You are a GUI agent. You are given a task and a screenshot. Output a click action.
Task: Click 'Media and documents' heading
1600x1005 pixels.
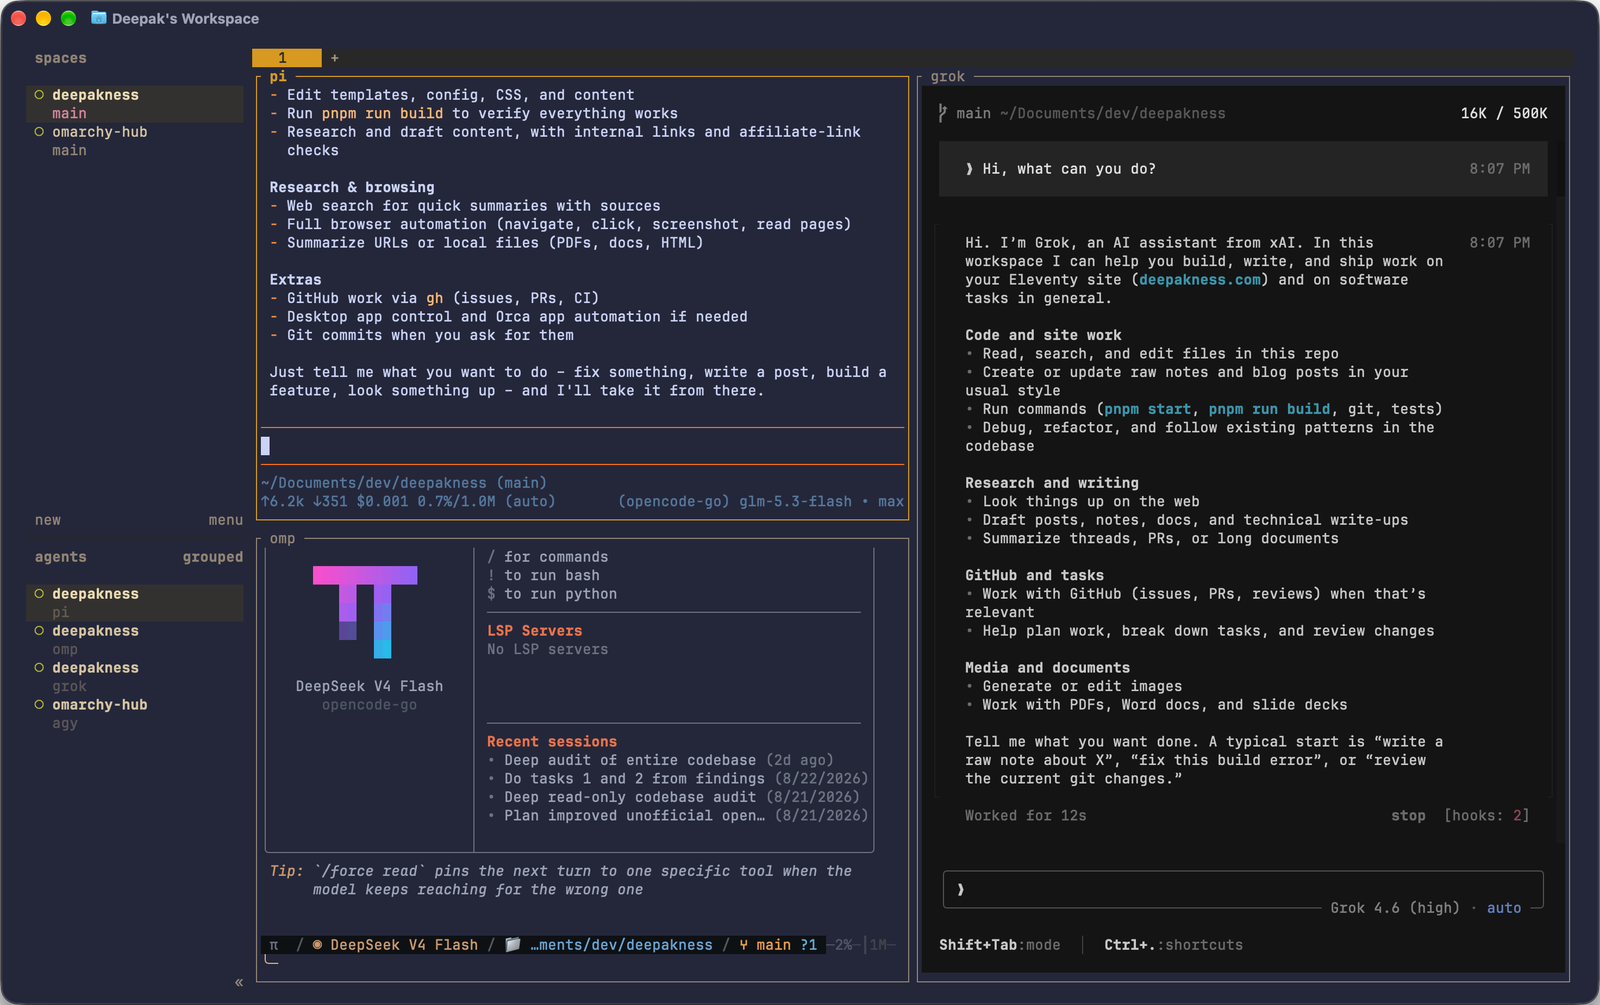(1047, 668)
